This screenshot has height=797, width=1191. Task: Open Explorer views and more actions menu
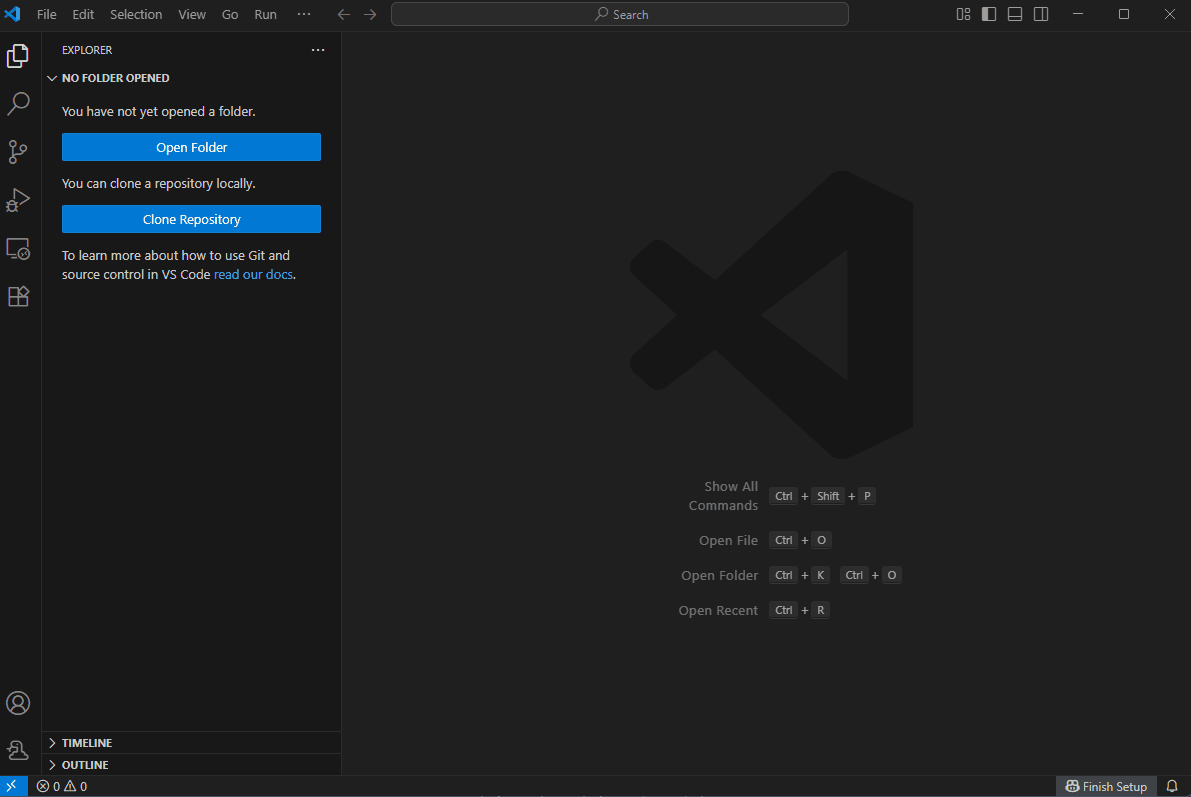pyautogui.click(x=318, y=50)
